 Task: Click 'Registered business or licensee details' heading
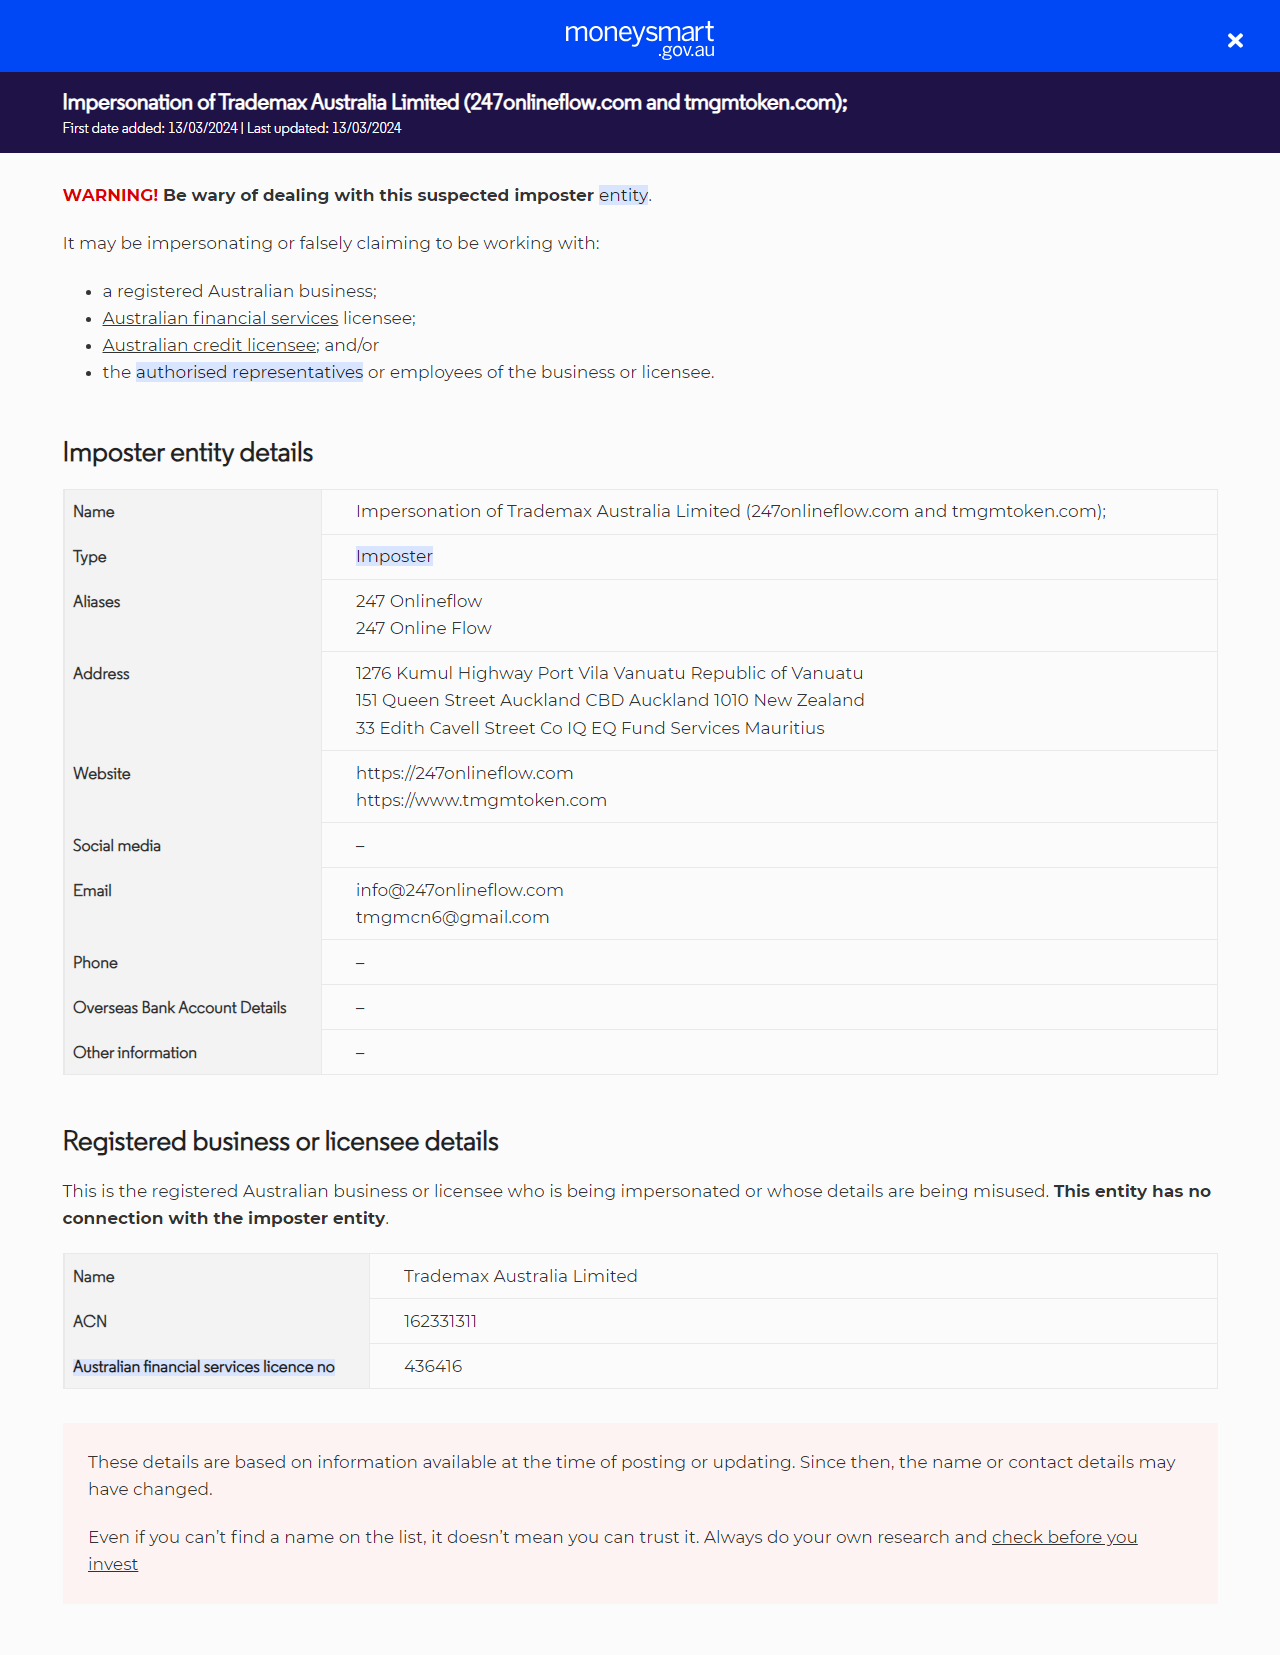click(280, 1142)
